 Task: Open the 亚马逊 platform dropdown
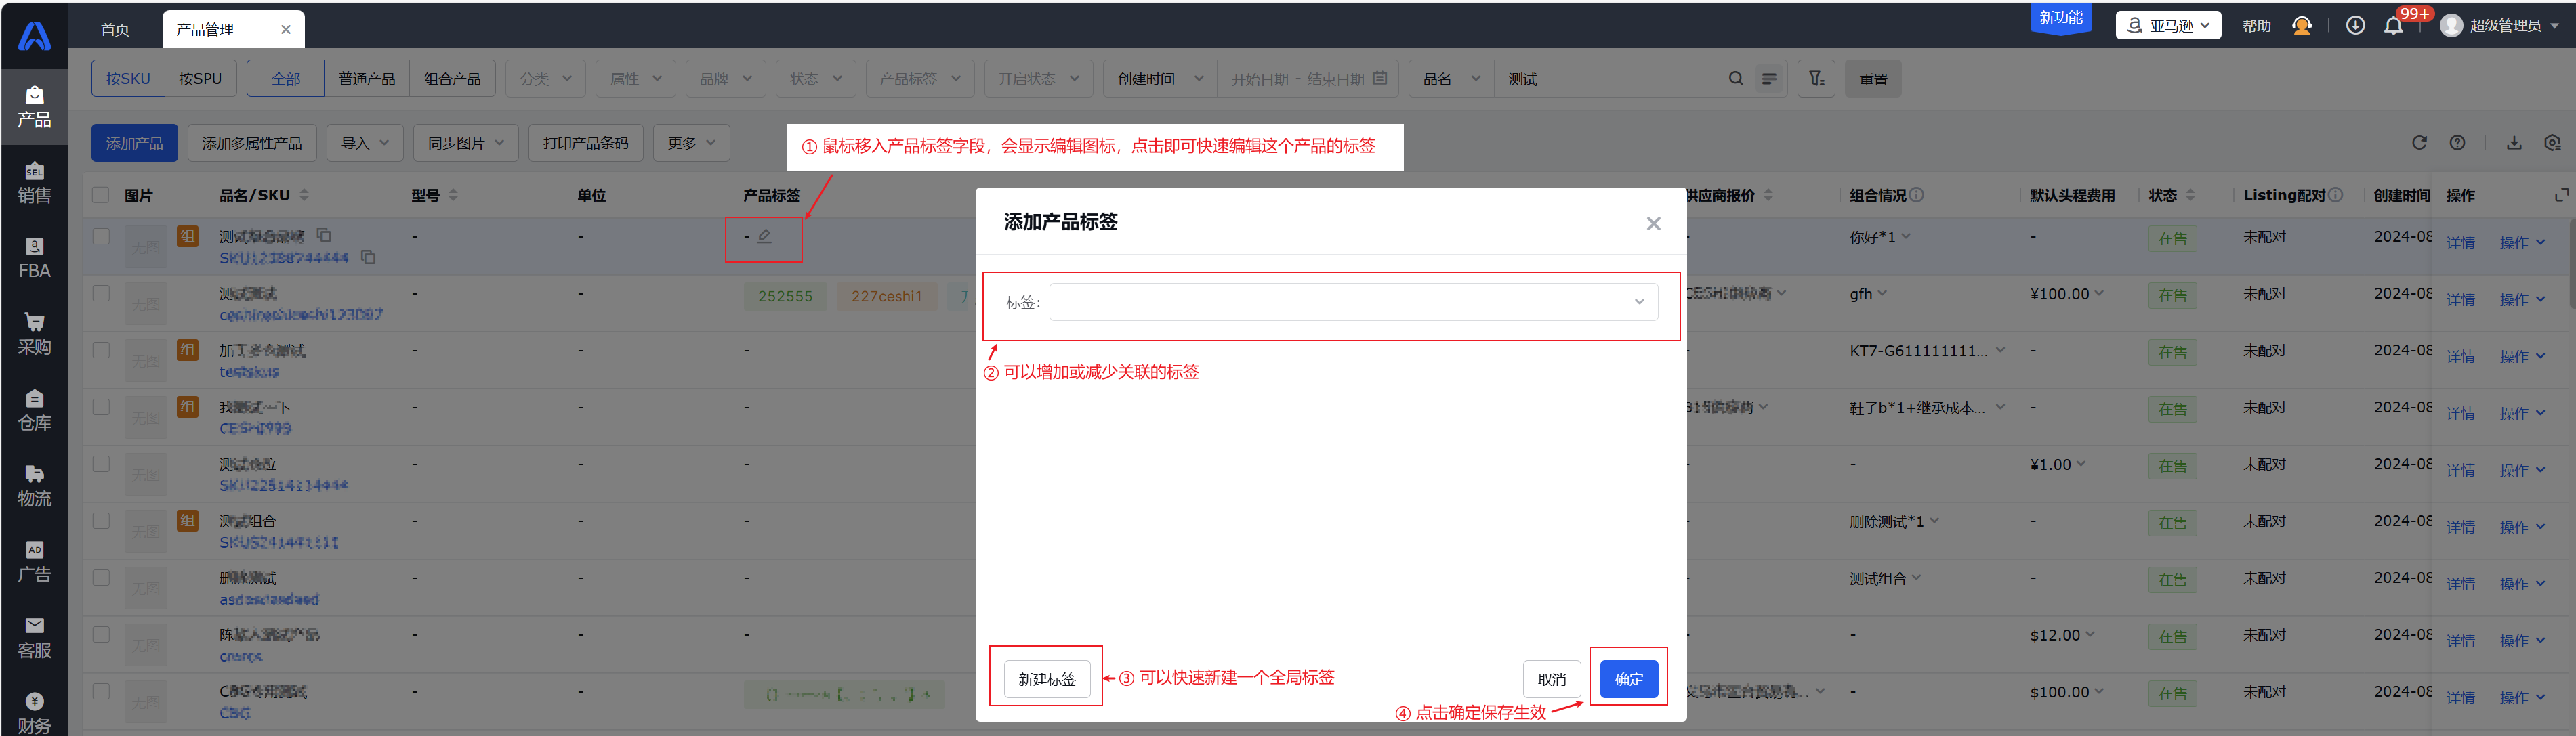tap(2168, 25)
